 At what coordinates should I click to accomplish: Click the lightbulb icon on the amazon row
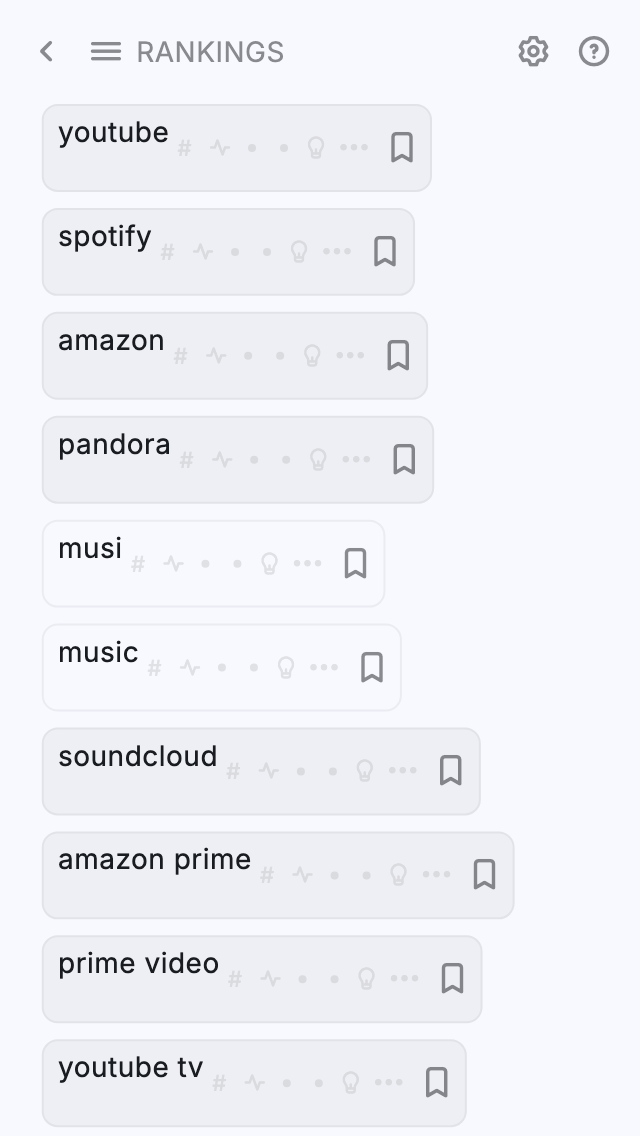click(312, 355)
